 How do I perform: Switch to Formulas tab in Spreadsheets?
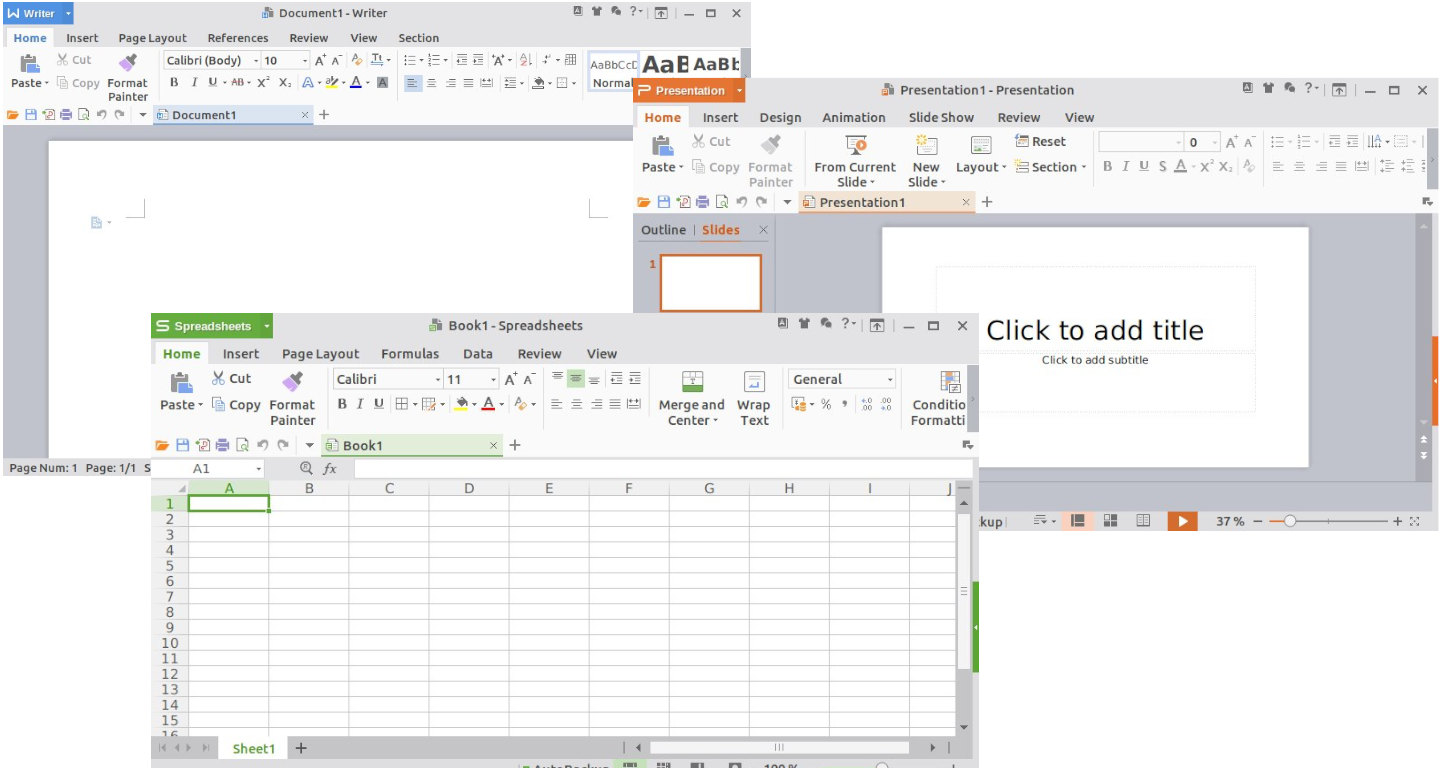(410, 354)
